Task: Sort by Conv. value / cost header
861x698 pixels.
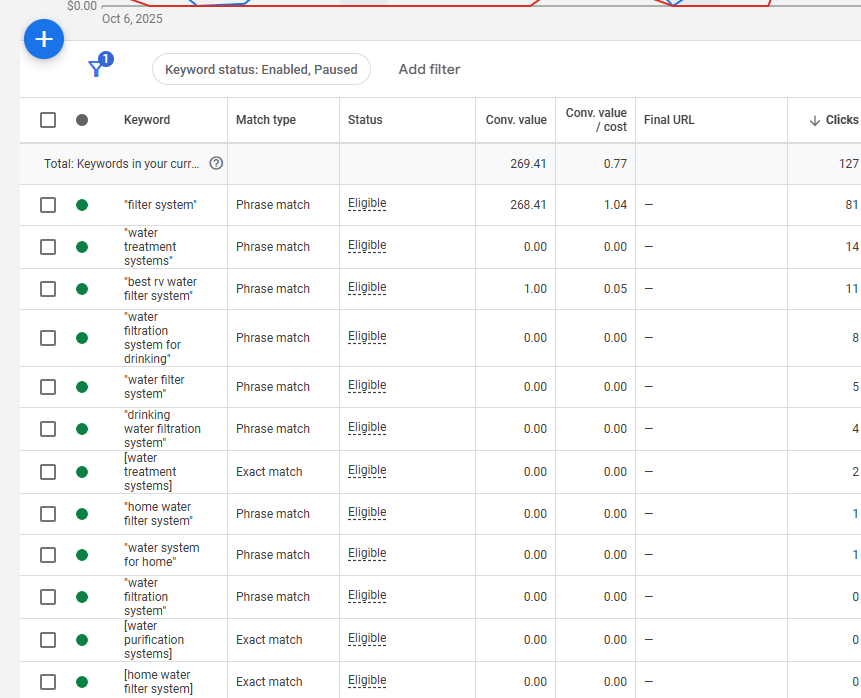Action: pos(596,120)
